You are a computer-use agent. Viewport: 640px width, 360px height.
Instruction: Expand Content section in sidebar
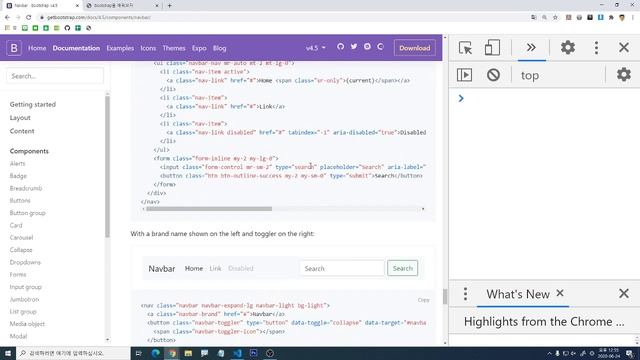pos(22,131)
